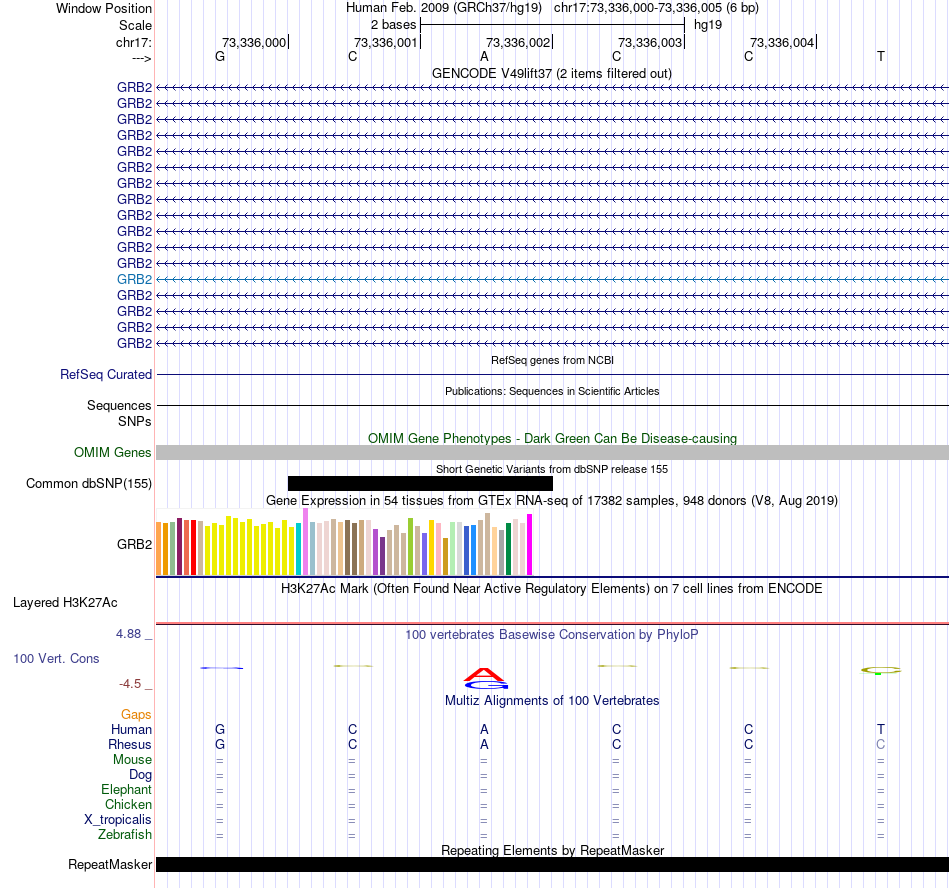Click the sequence direction arrow under chr17:
The height and width of the screenshot is (888, 950).
(x=142, y=58)
